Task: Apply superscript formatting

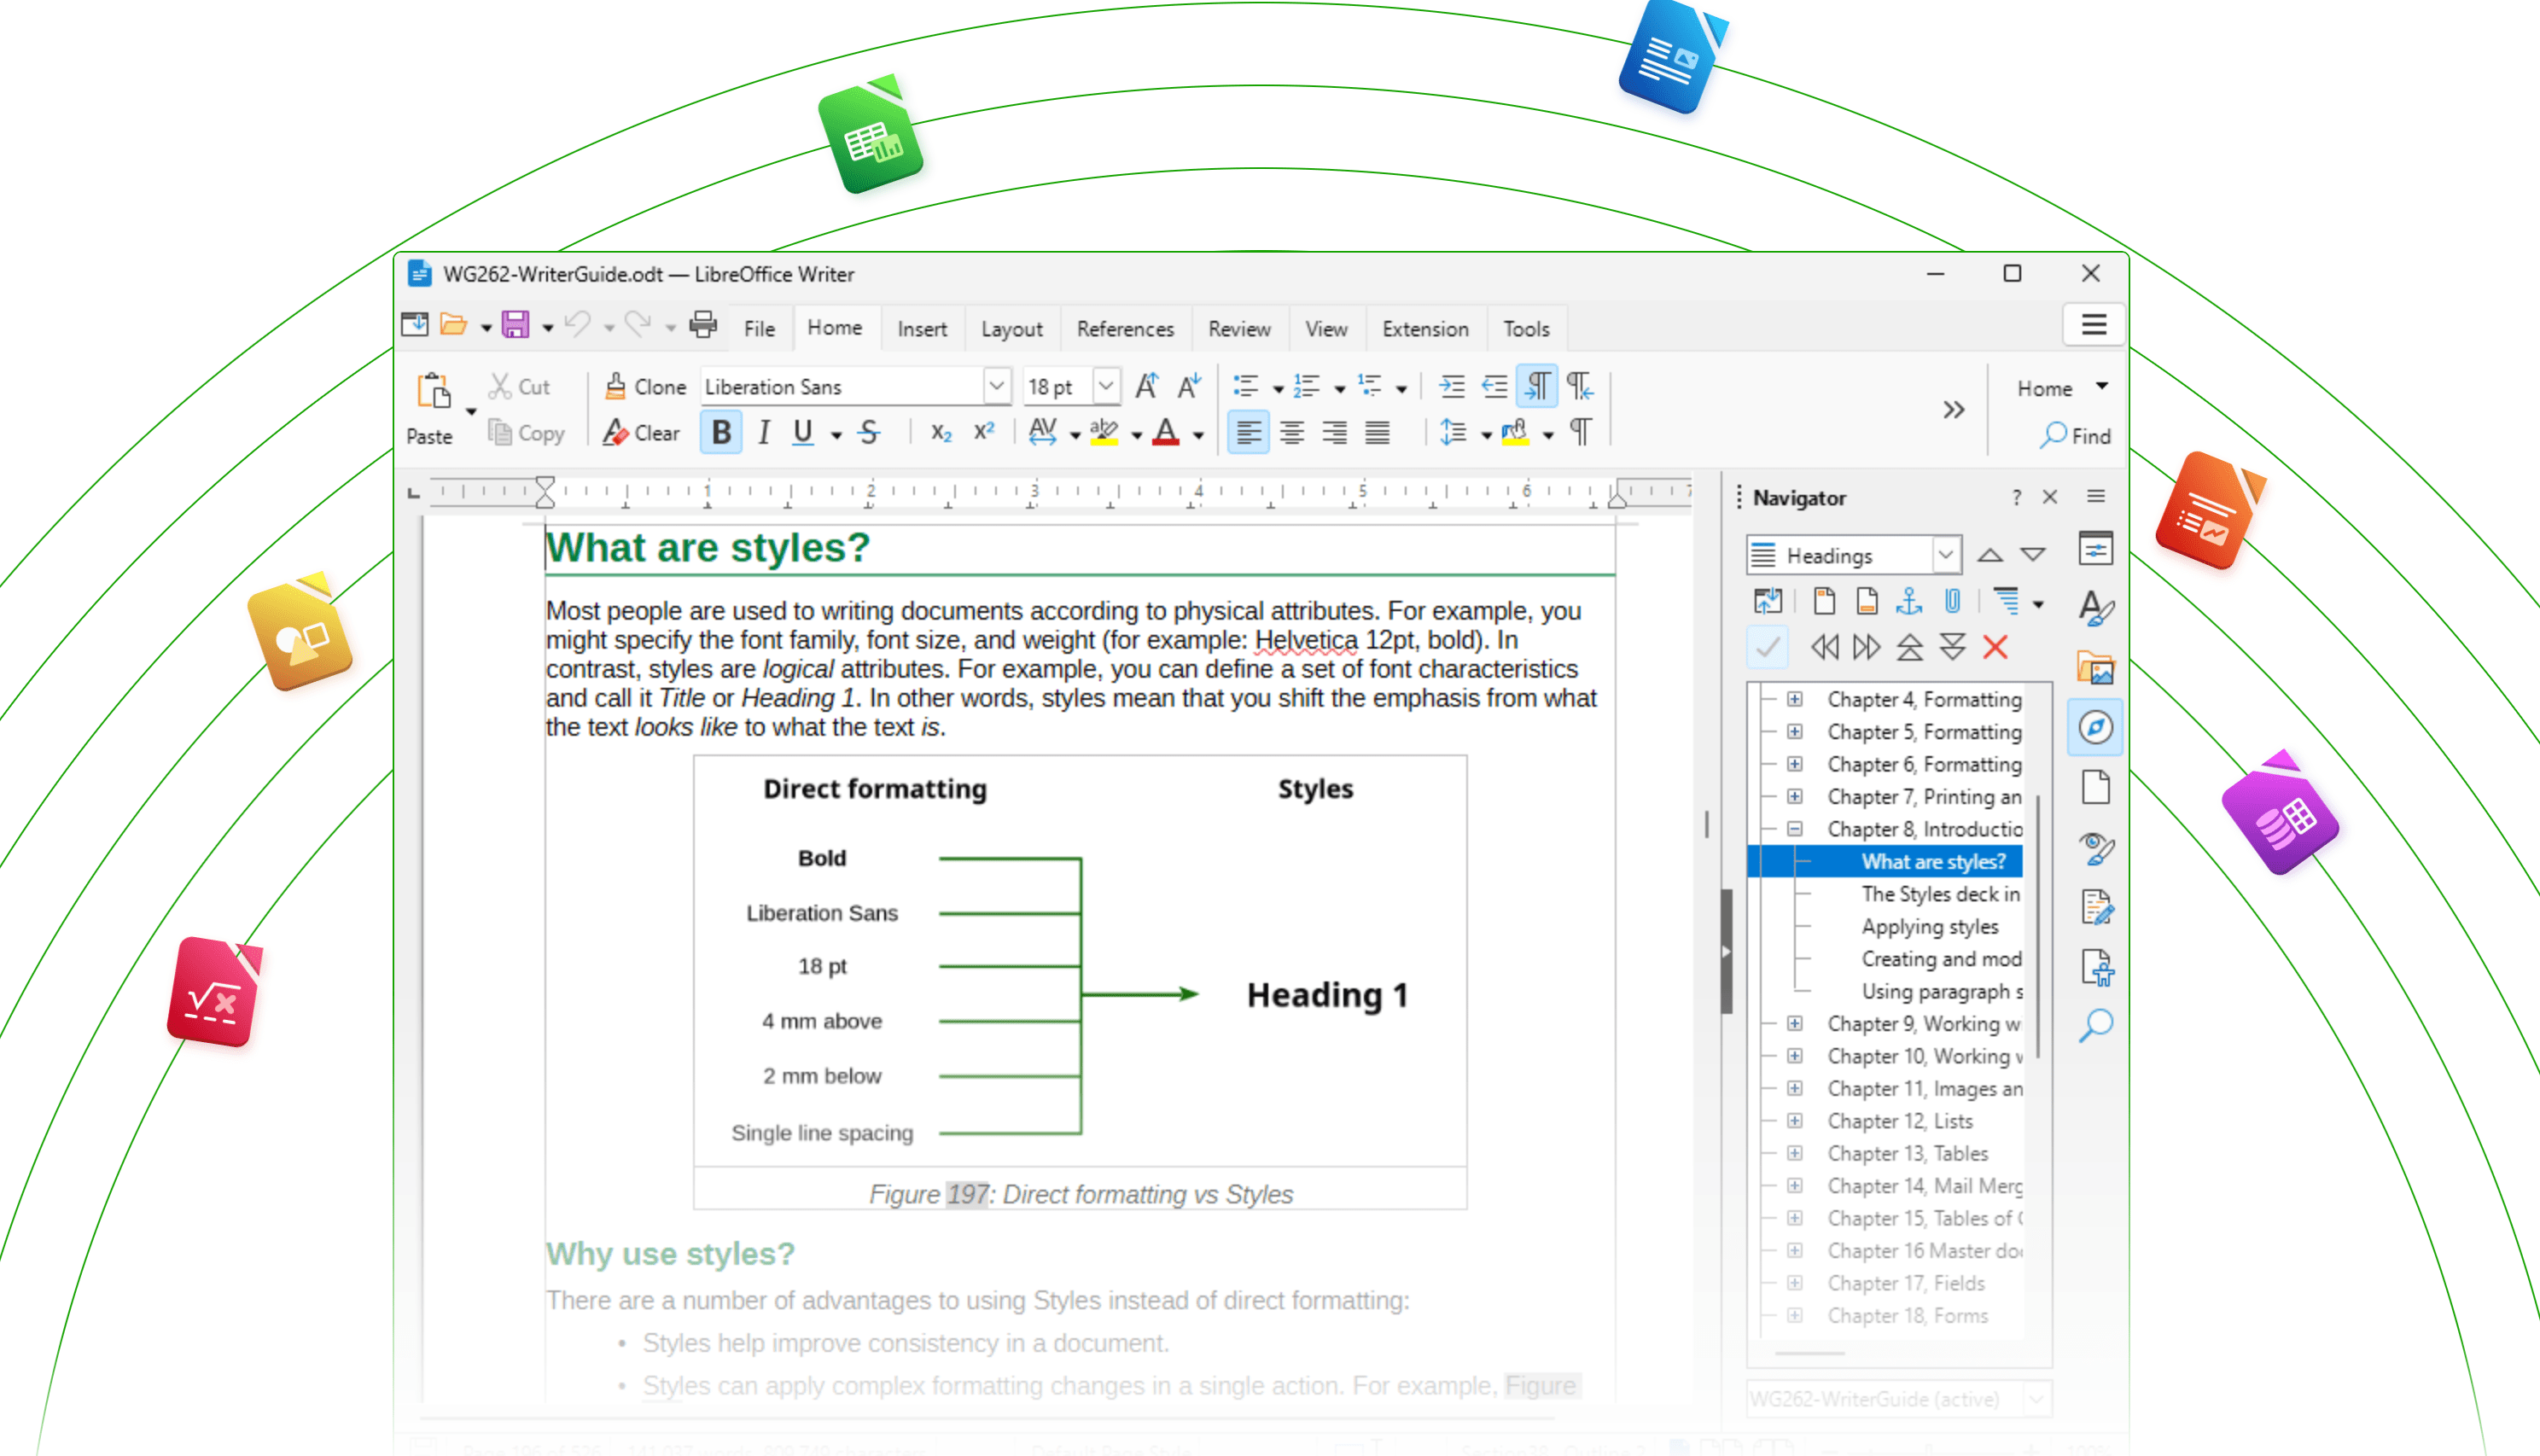Action: tap(984, 433)
